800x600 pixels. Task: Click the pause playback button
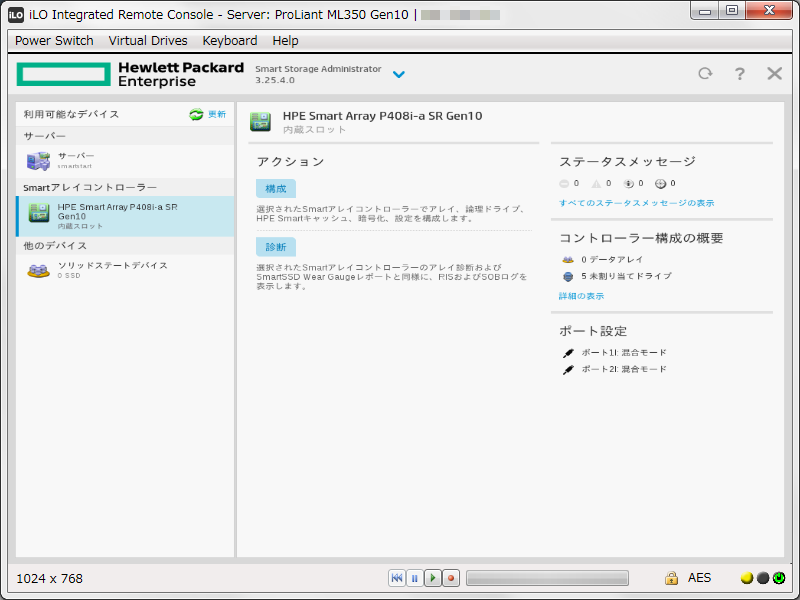(414, 578)
